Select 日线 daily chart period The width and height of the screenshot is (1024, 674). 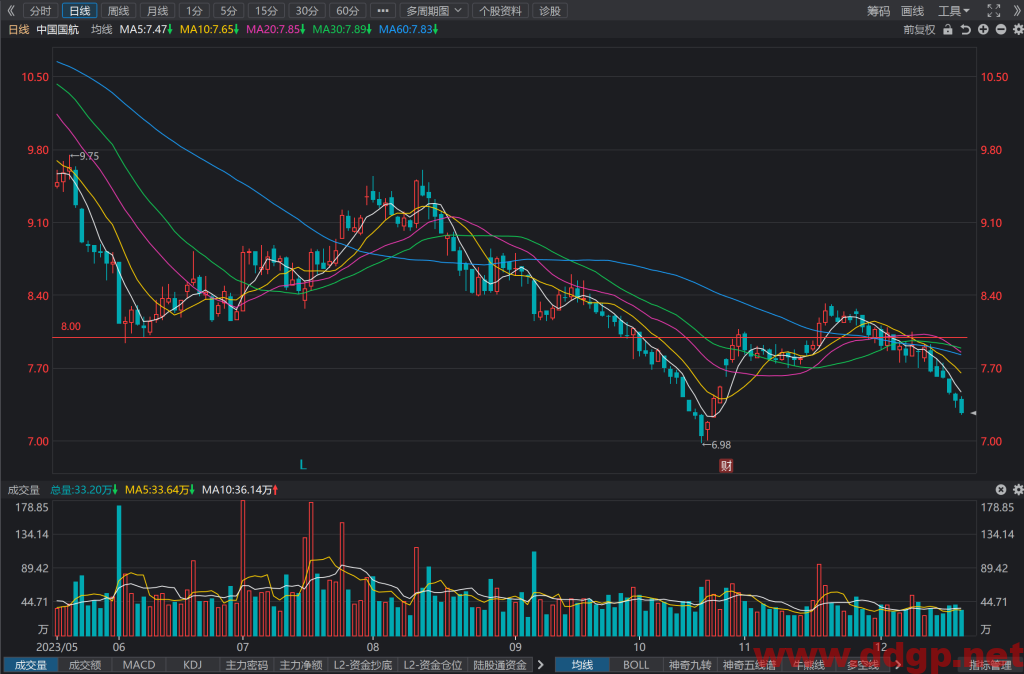79,10
